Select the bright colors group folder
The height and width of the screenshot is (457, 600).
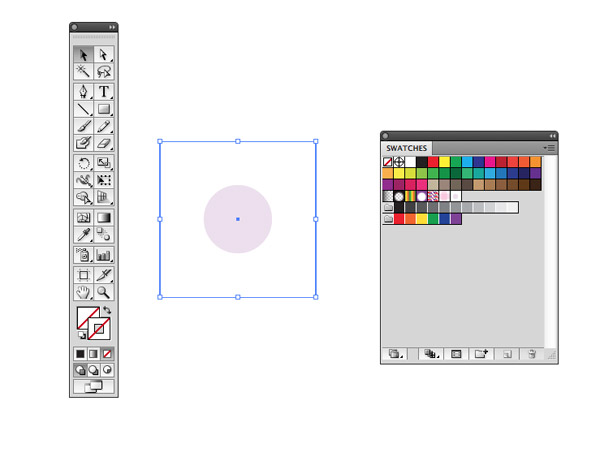(388, 219)
